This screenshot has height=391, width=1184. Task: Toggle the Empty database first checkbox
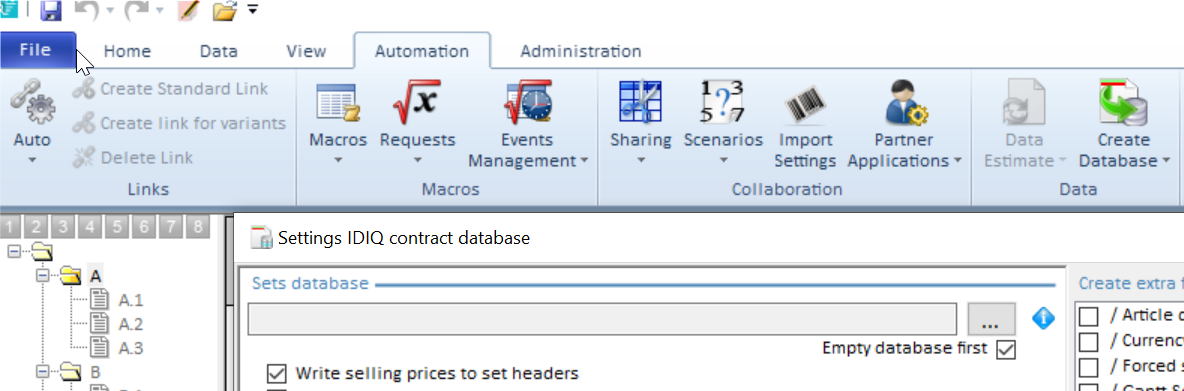coord(1006,349)
